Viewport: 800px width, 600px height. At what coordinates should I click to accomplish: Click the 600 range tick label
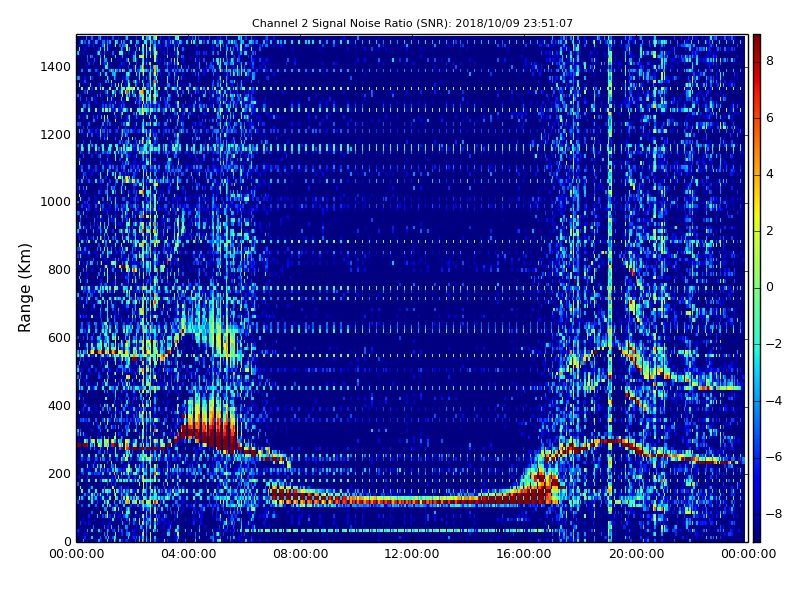click(x=59, y=338)
